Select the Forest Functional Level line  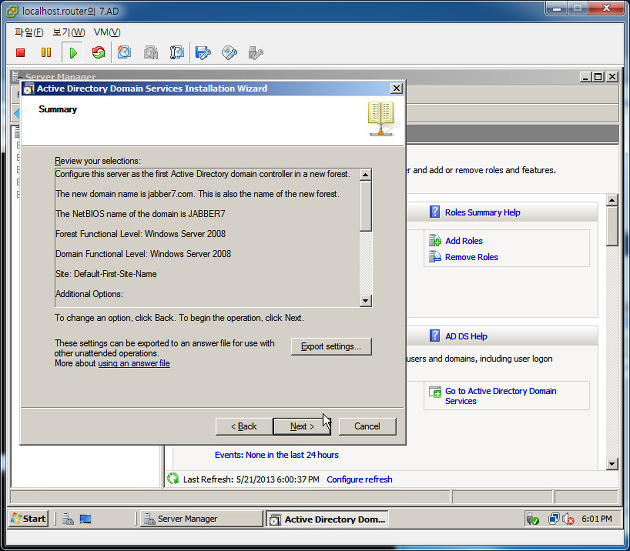click(x=141, y=234)
